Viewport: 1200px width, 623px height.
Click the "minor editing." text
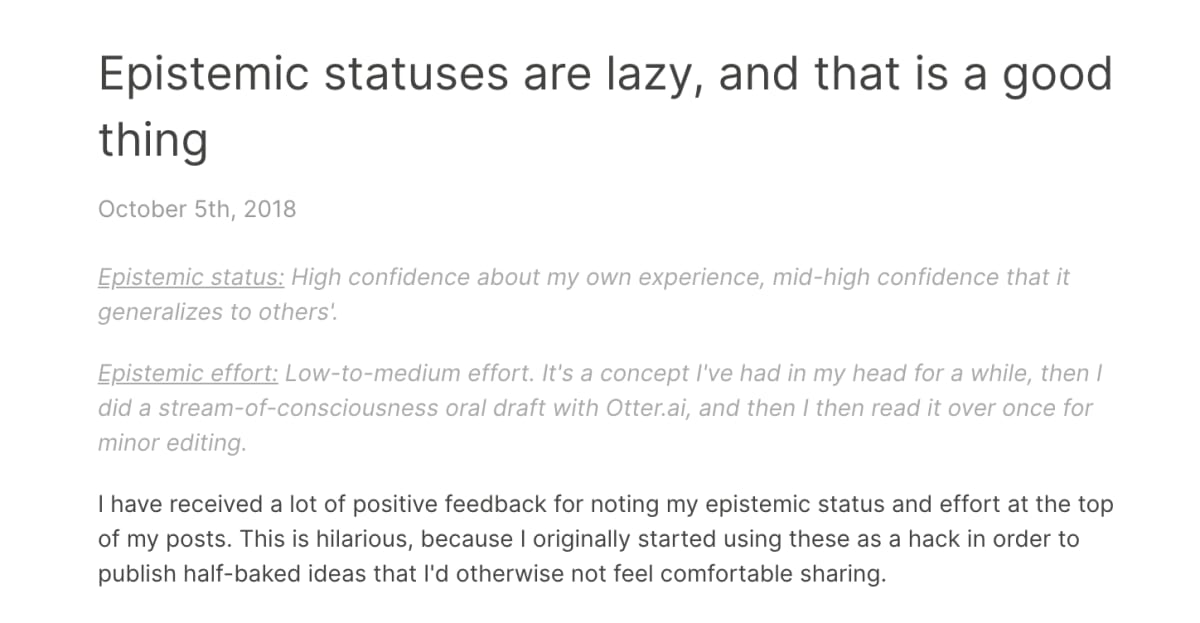pyautogui.click(x=171, y=444)
